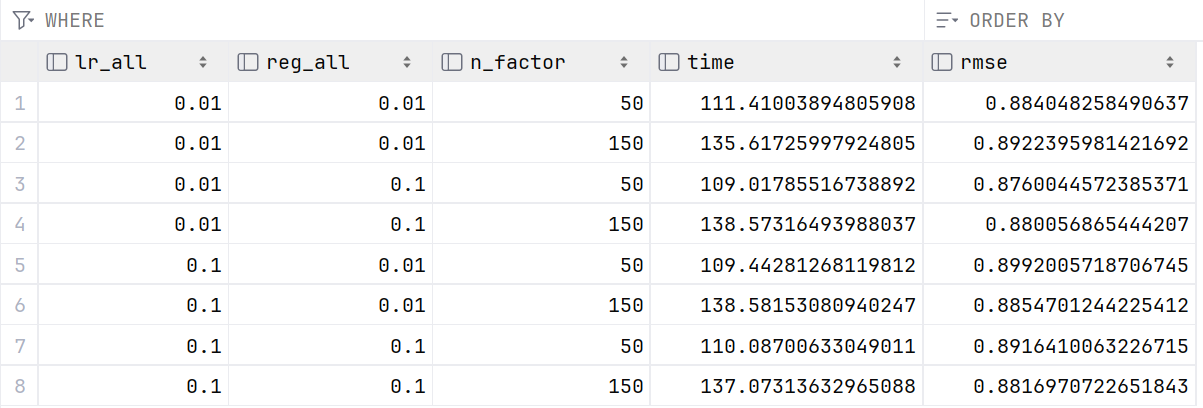Select row number 3
Viewport: 1203px width, 408px height.
click(x=19, y=184)
